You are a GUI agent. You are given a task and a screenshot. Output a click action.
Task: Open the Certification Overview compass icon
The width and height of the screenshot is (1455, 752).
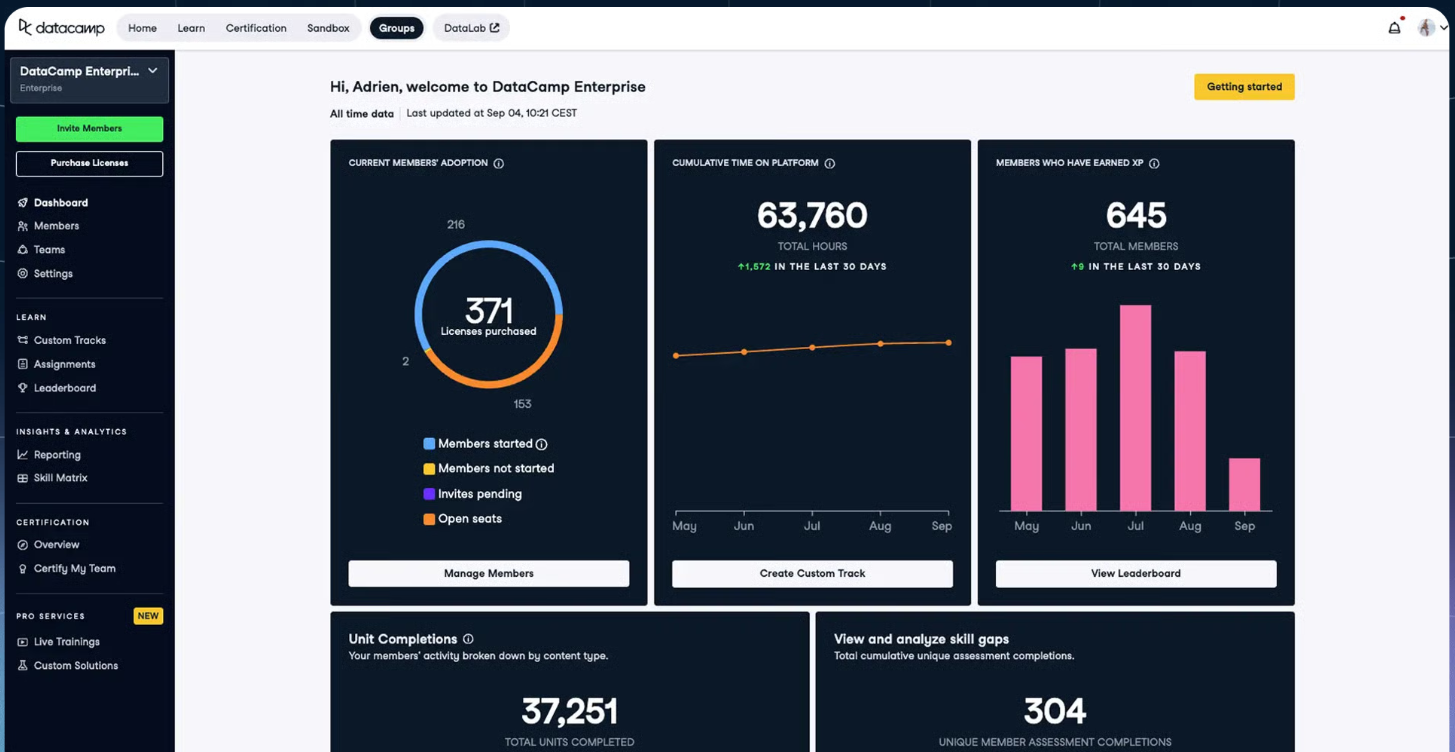pyautogui.click(x=22, y=544)
